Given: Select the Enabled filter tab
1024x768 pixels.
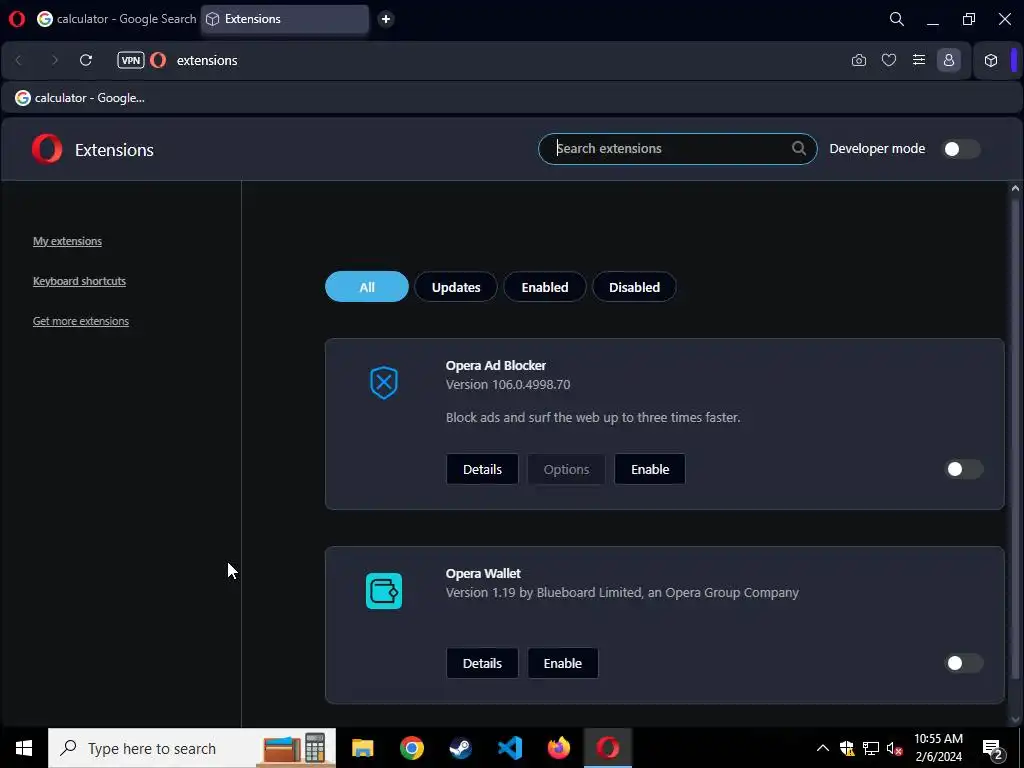Looking at the screenshot, I should (545, 287).
